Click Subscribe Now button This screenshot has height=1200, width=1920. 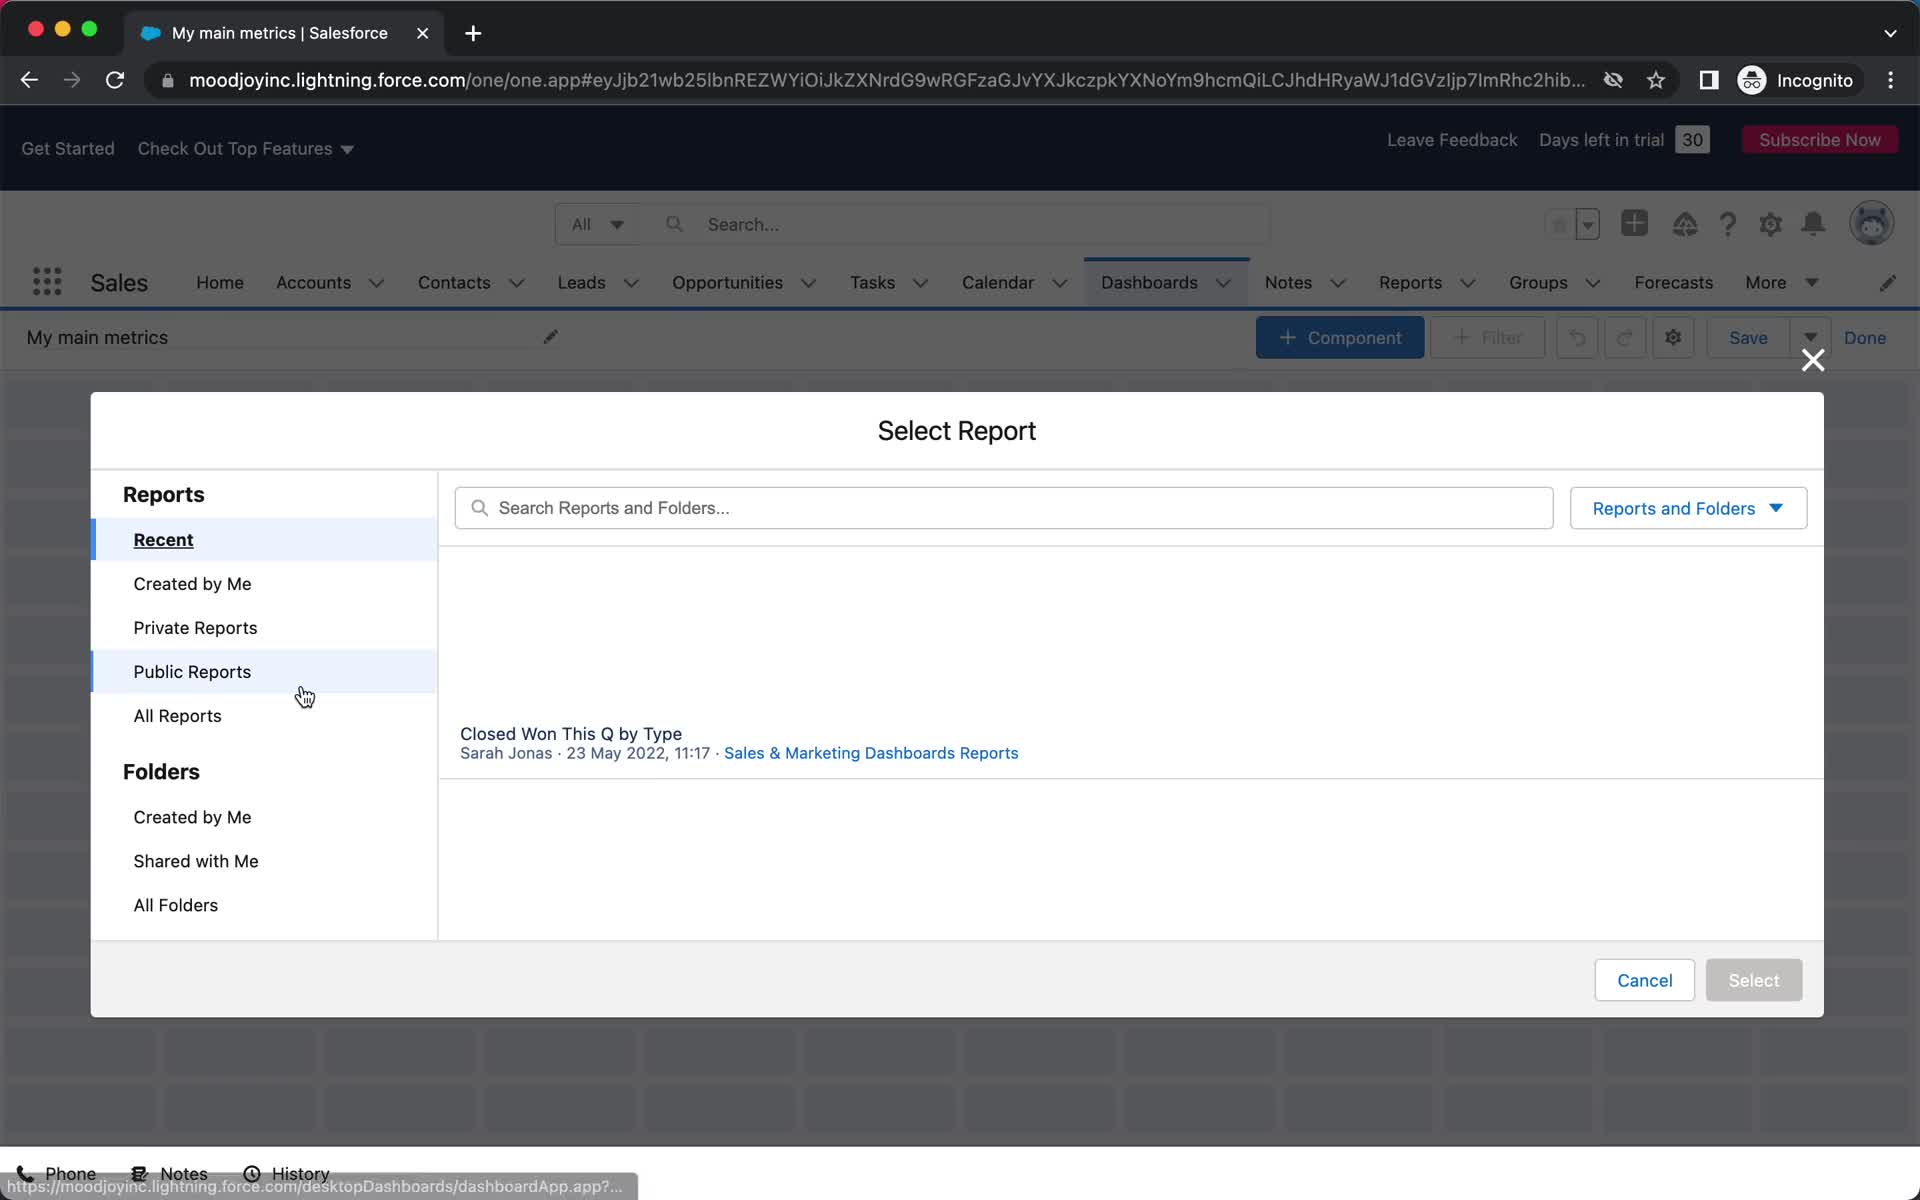click(x=1819, y=140)
